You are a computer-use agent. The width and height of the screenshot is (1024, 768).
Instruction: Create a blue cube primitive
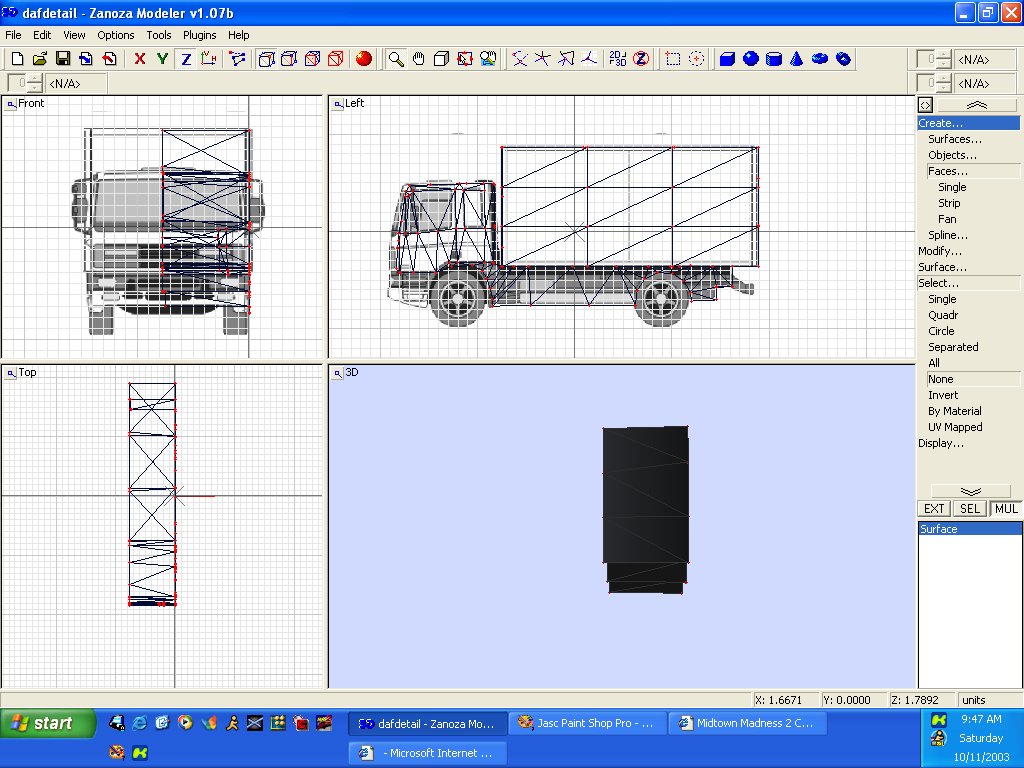tap(727, 59)
